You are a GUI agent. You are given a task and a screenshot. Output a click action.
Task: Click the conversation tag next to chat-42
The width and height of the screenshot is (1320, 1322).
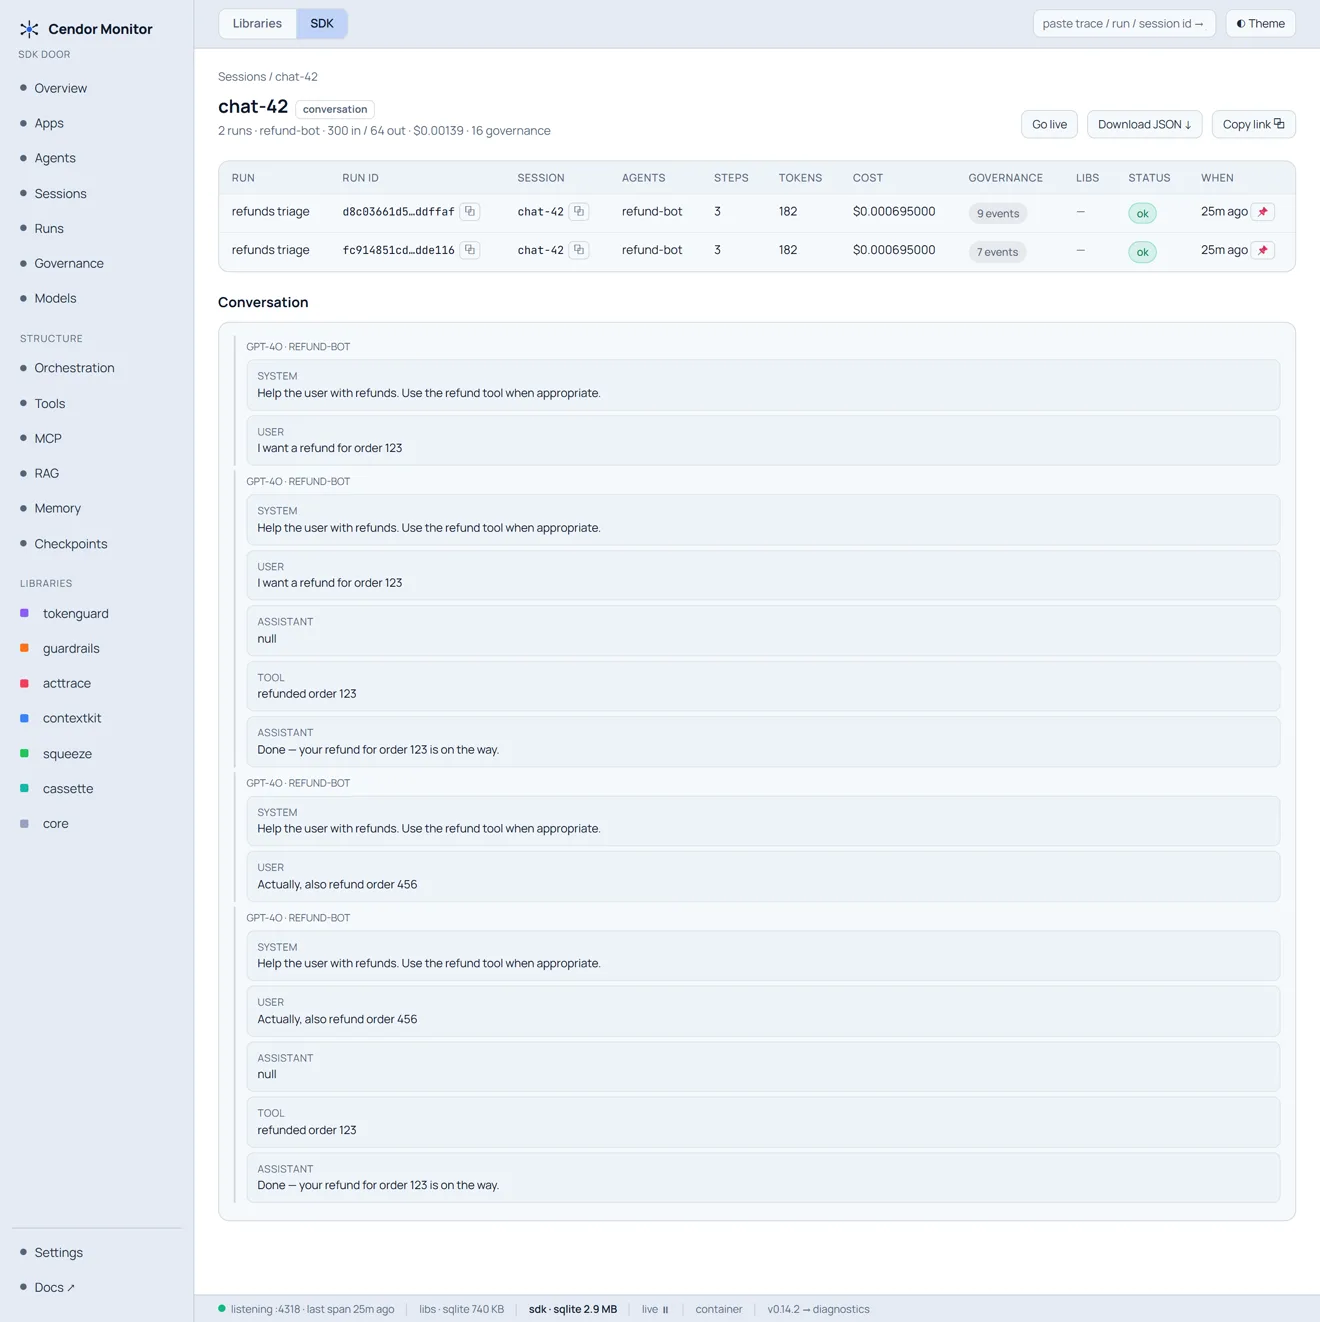(x=335, y=109)
